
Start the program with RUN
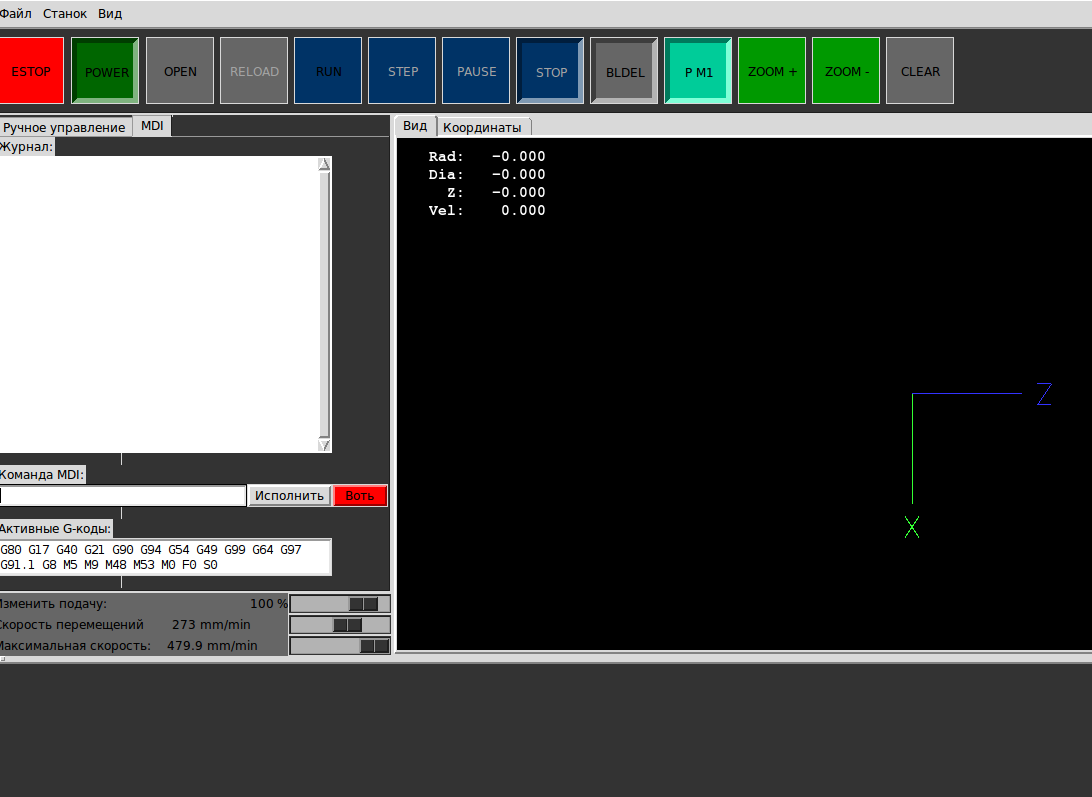click(328, 70)
